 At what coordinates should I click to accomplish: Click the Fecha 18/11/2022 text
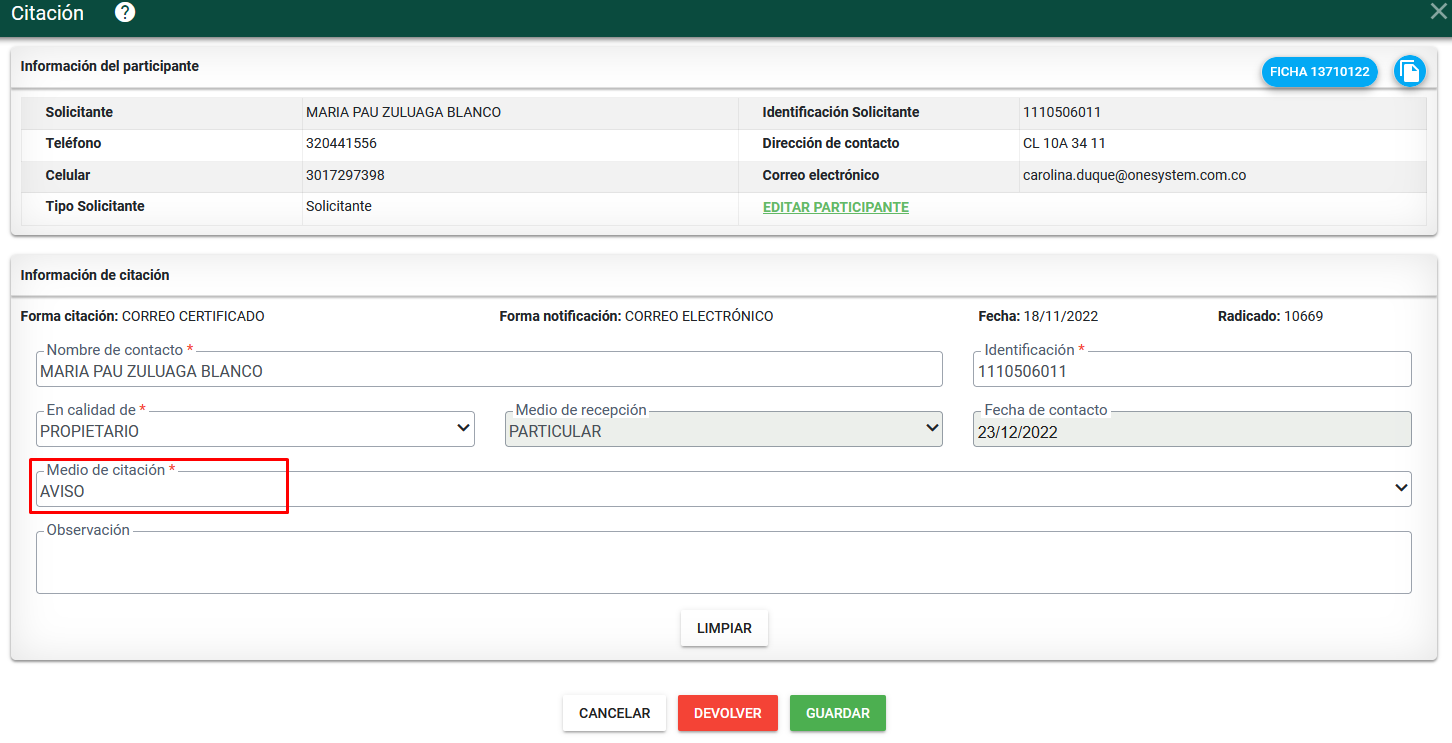(x=1038, y=316)
